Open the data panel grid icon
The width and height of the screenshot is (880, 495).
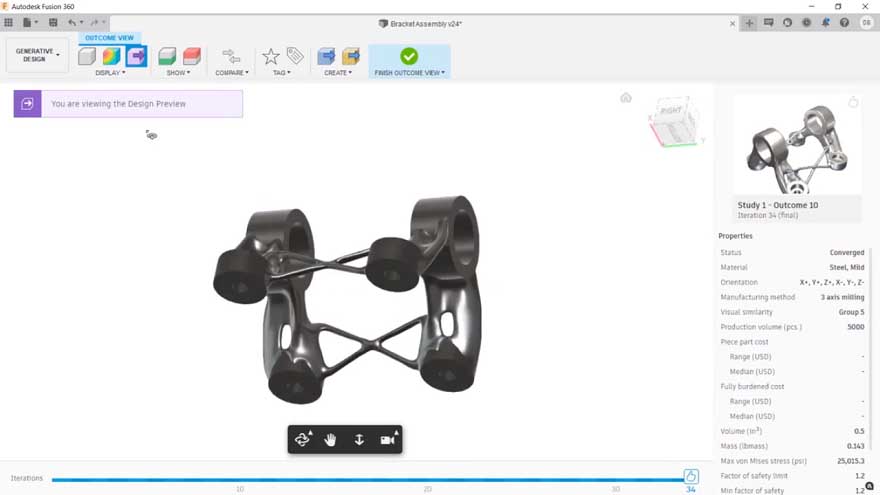coord(8,22)
